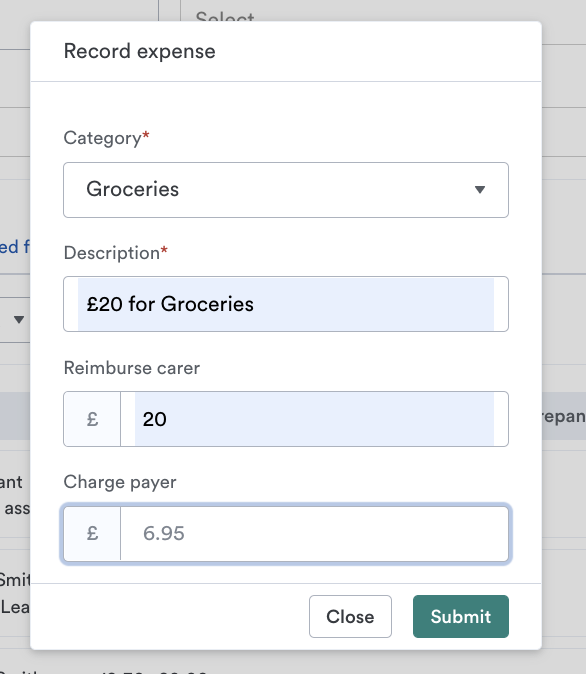This screenshot has width=586, height=674.
Task: Click the Charge payer label
Action: 120,482
